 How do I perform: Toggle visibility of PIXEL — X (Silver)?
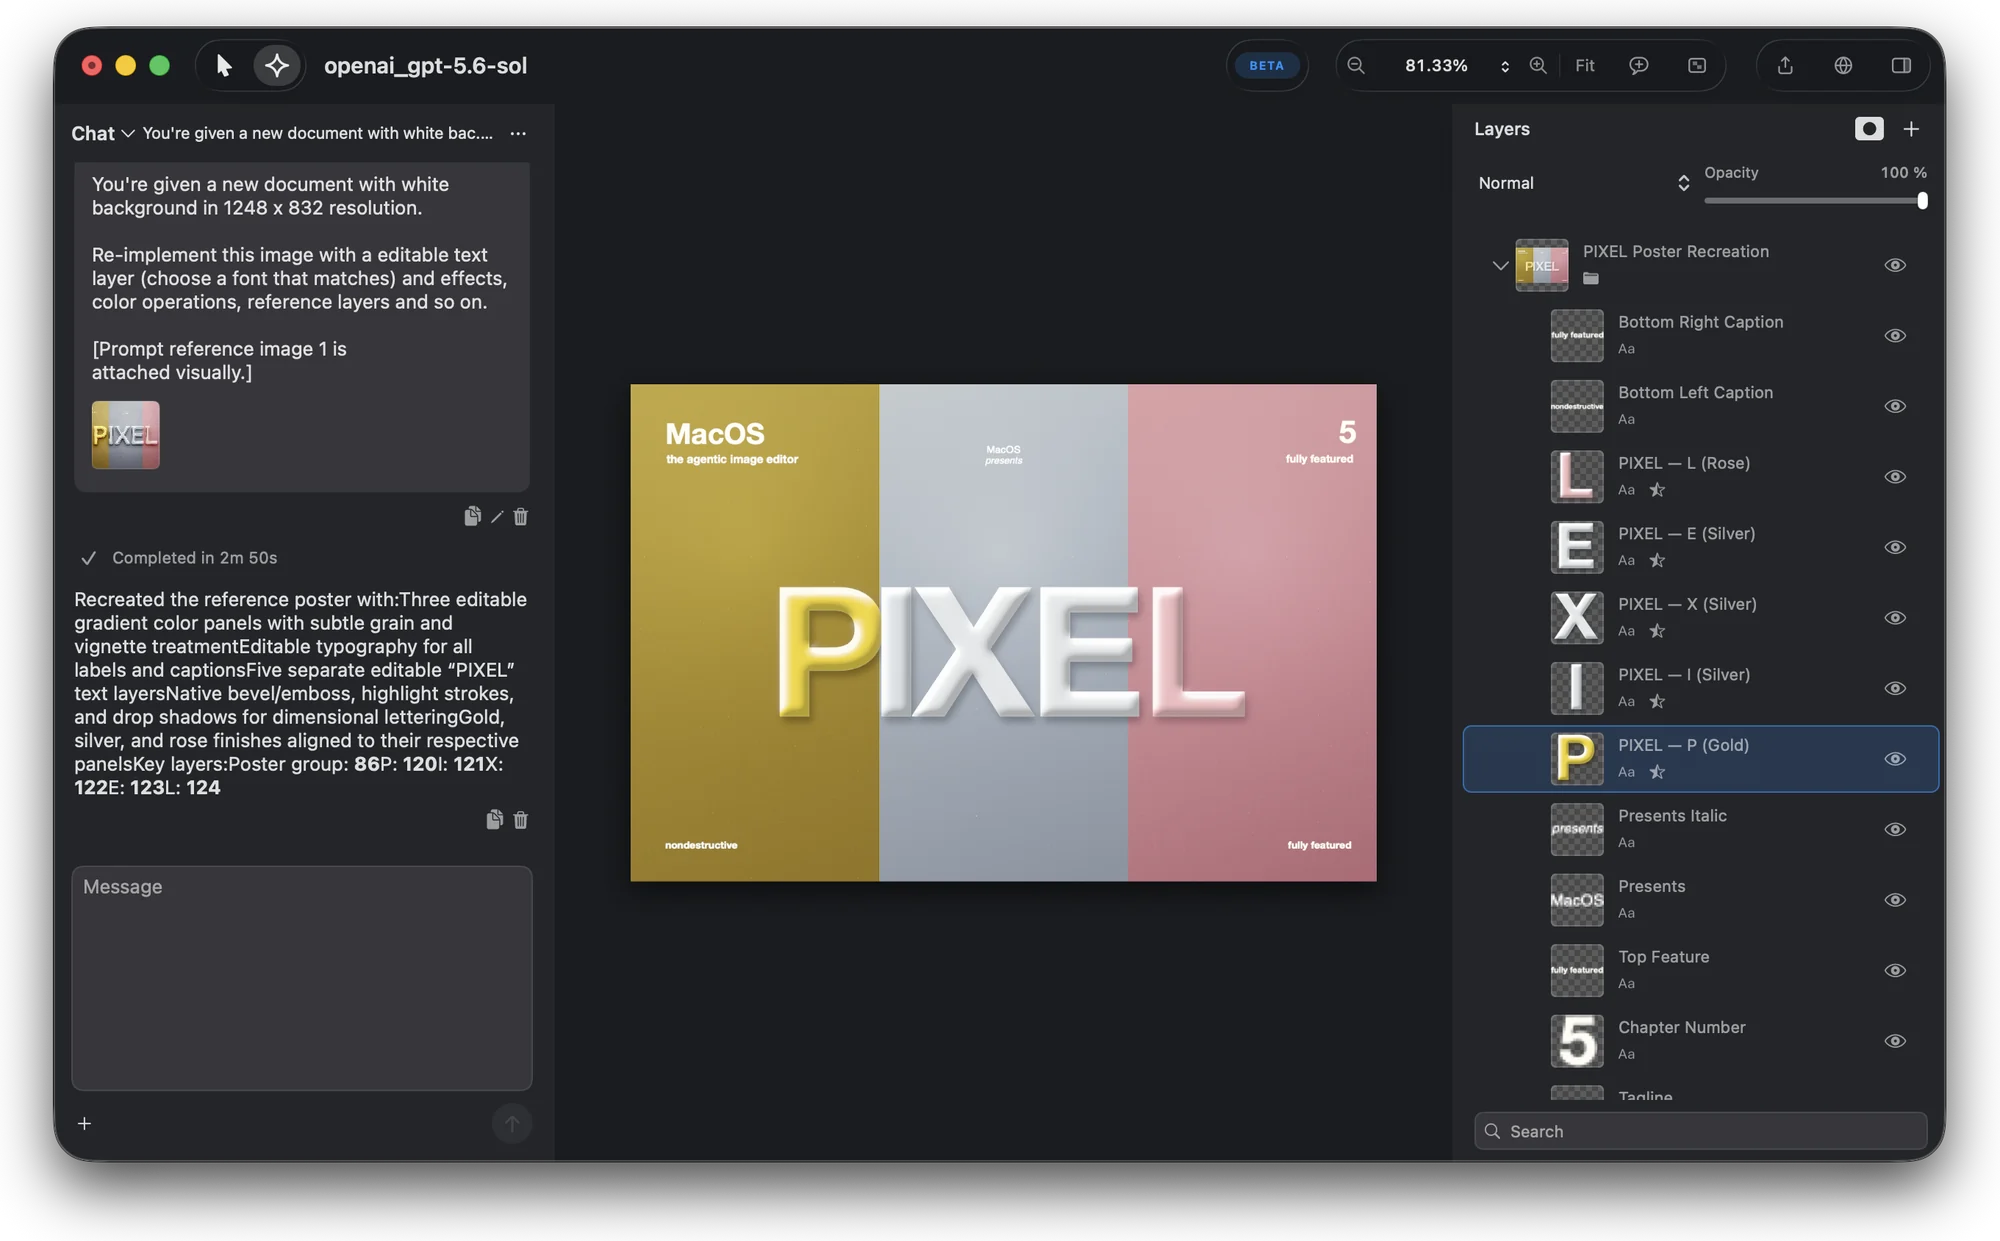tap(1895, 618)
